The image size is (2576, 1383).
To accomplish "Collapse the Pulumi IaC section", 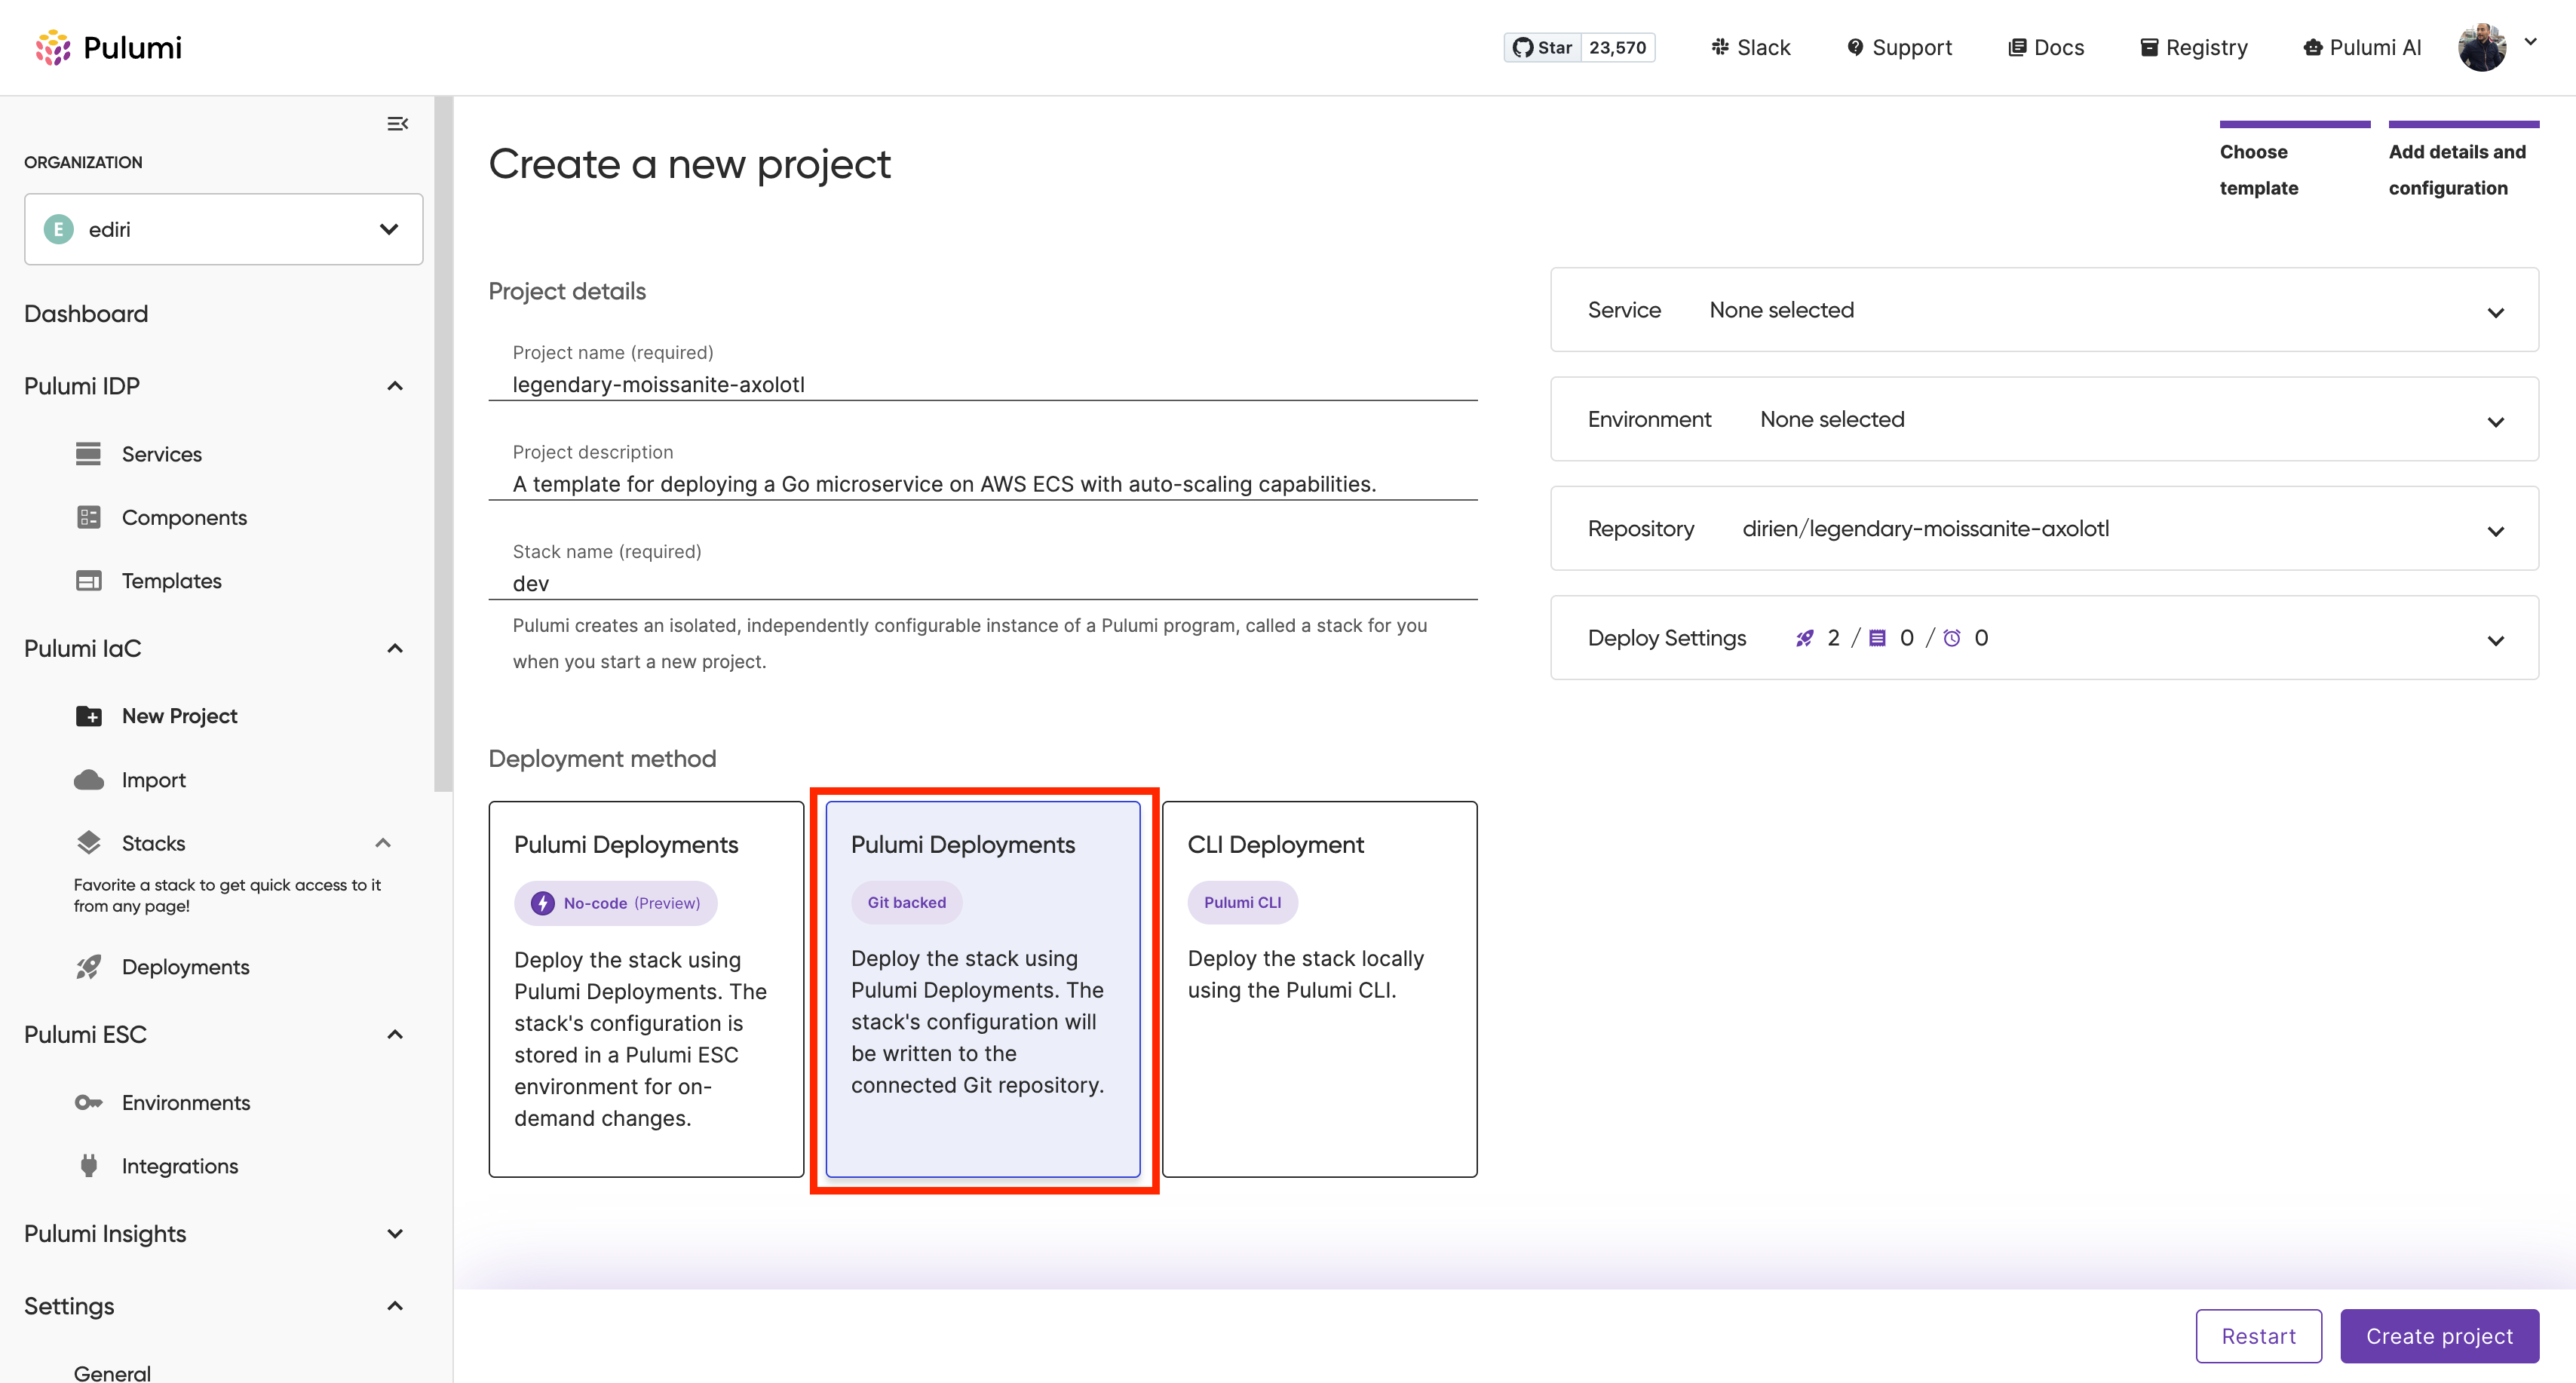I will point(395,648).
